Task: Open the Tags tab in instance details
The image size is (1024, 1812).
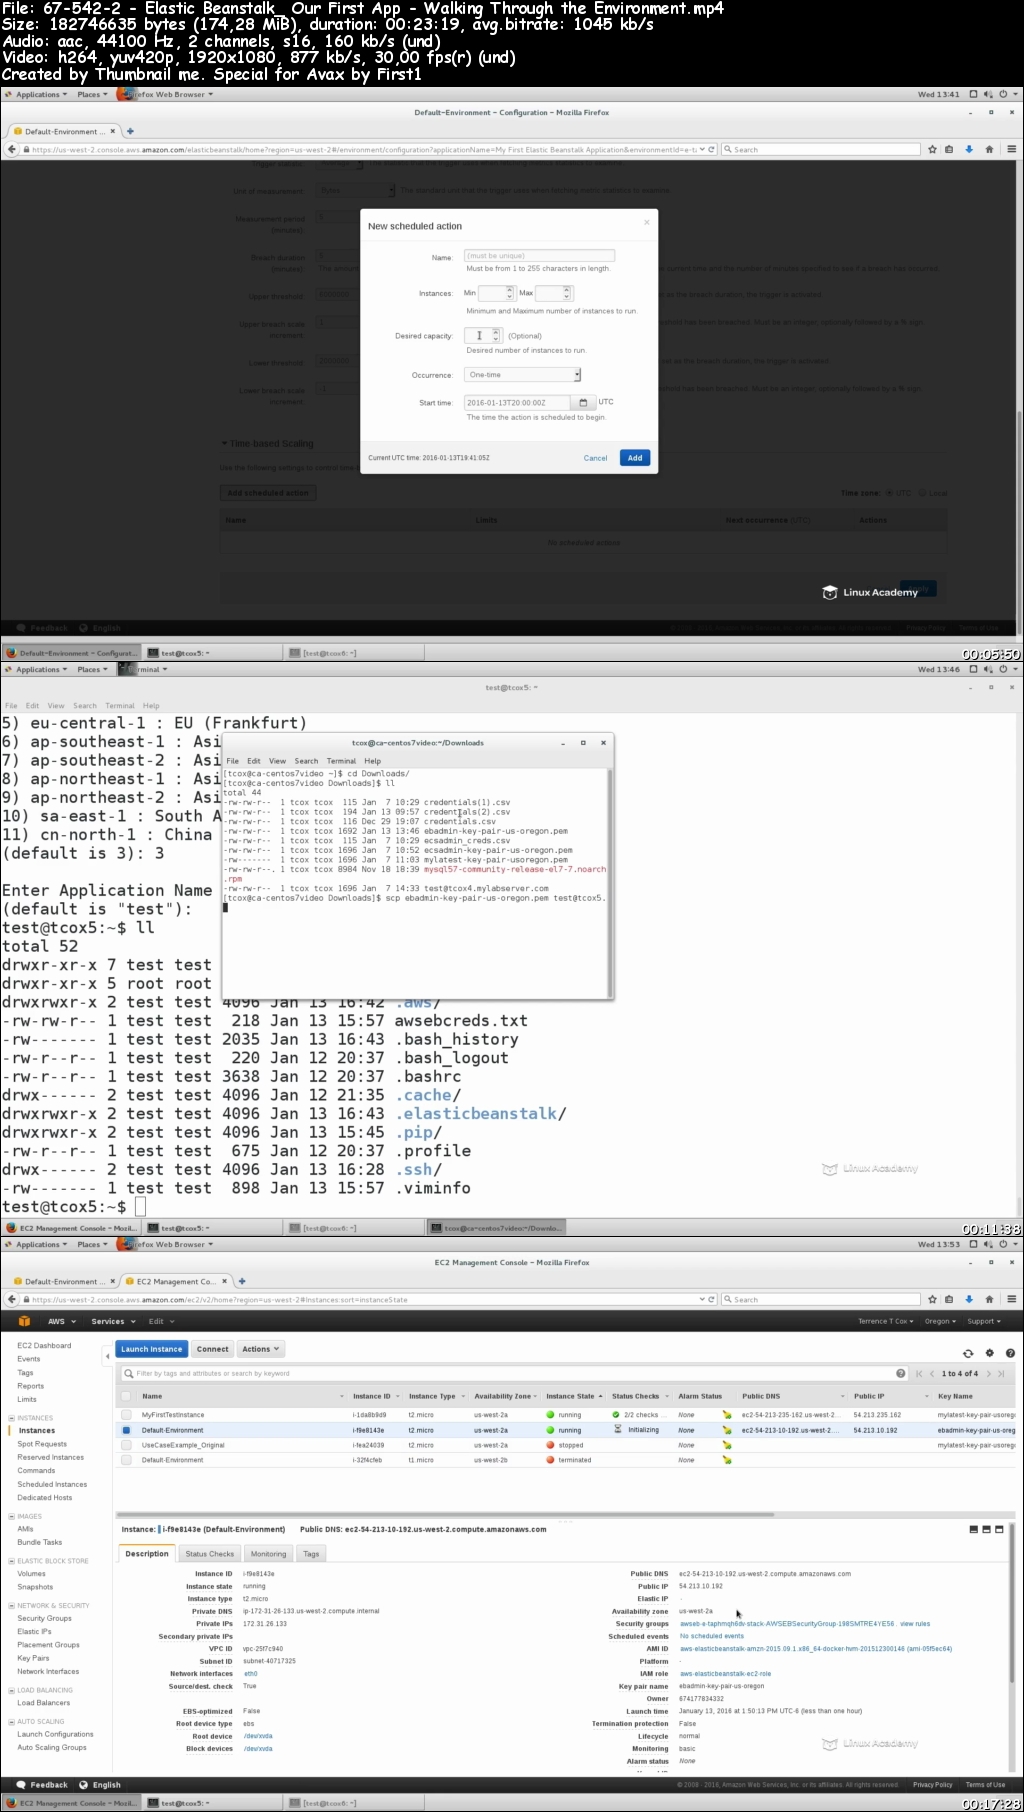Action: [311, 1554]
